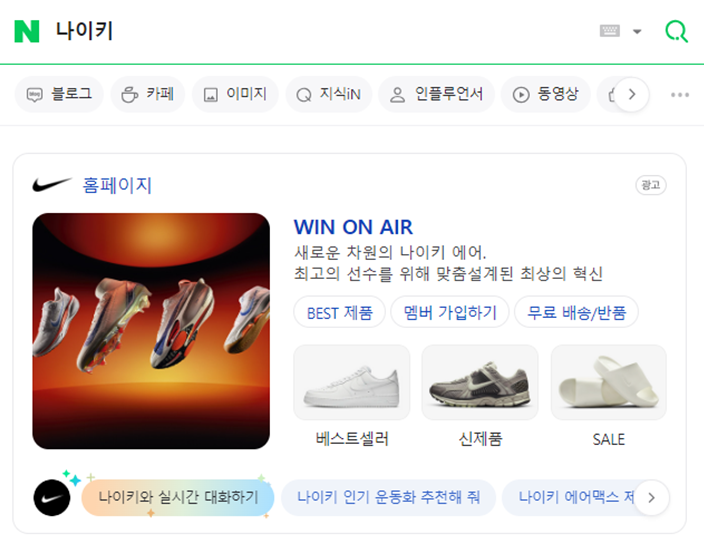This screenshot has height=540, width=704.
Task: Select the 카페 tab
Action: point(148,94)
